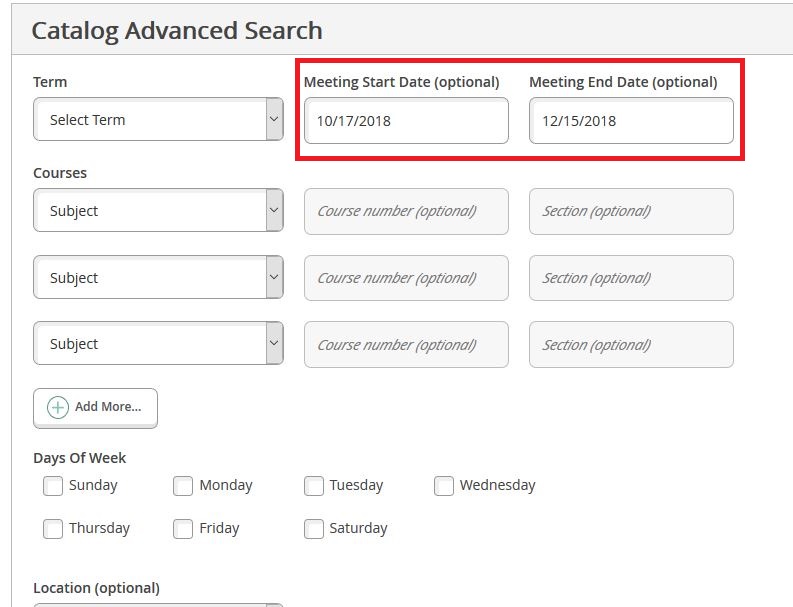This screenshot has height=607, width=793.
Task: Expand the first Subject dropdown
Action: coord(158,211)
